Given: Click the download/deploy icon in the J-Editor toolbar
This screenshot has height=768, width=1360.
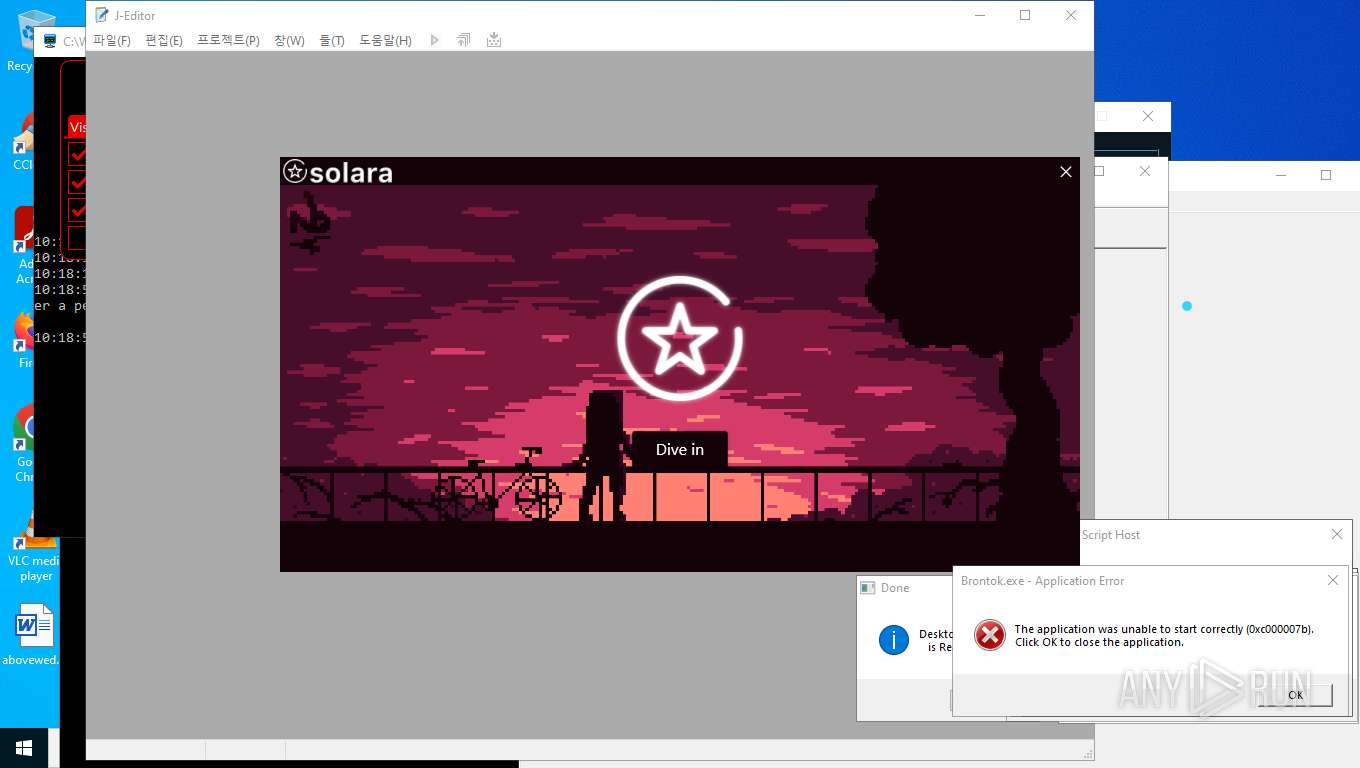Looking at the screenshot, I should tap(493, 40).
